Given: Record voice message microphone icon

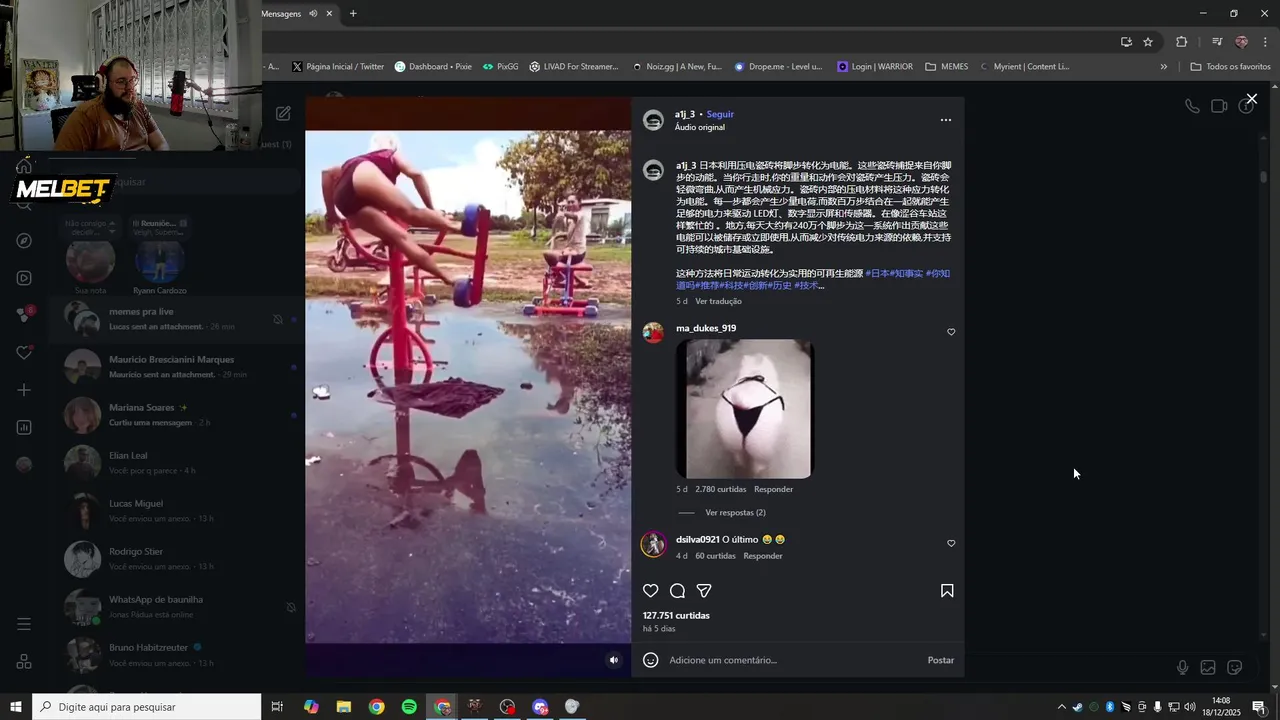Looking at the screenshot, I should click(1182, 667).
